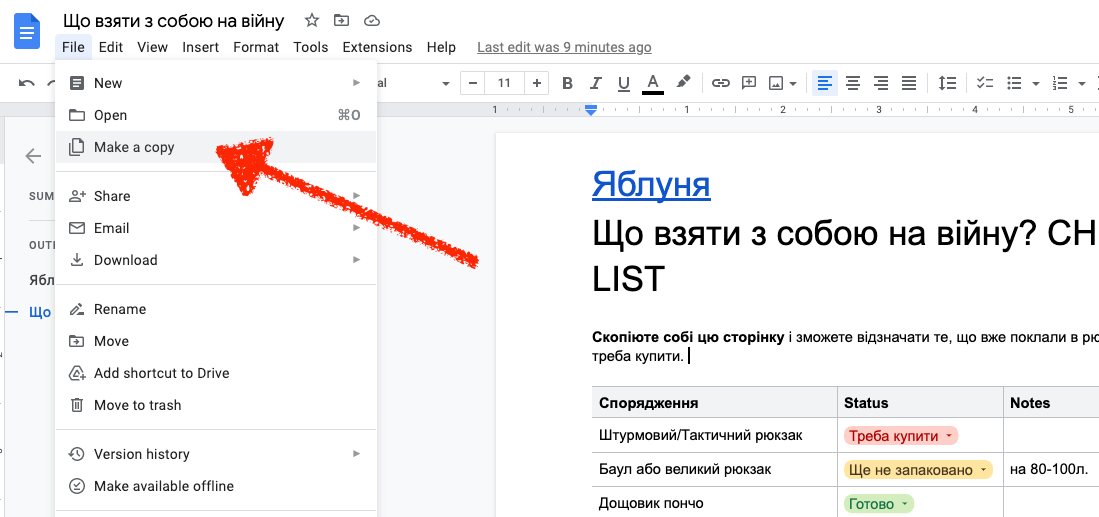
Task: Click the move-to-folder icon beside the title
Action: [342, 20]
